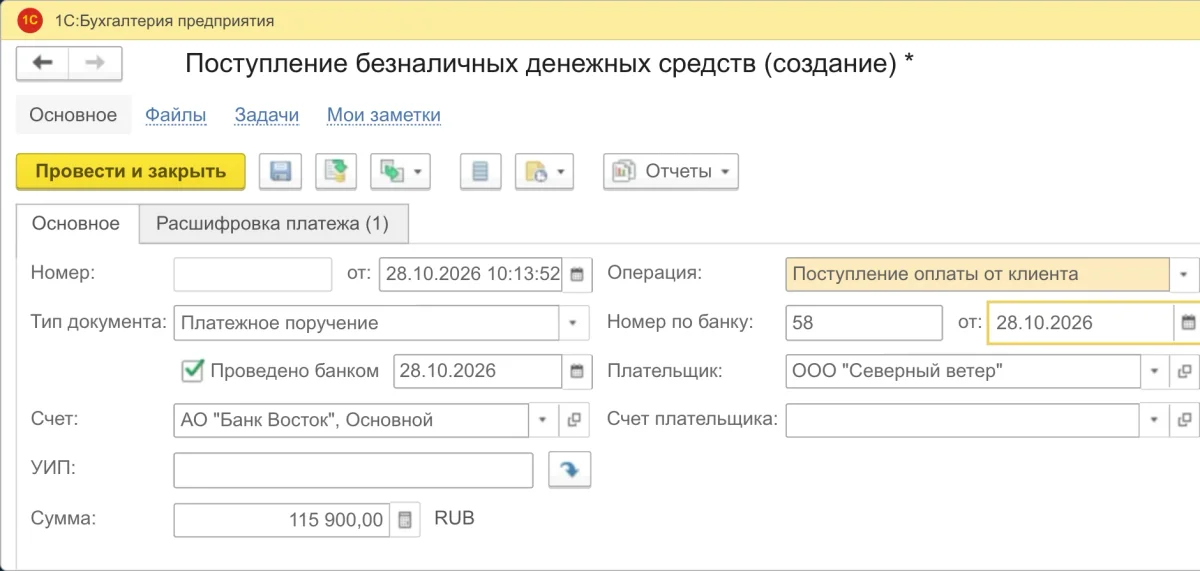Open the Задачи link
Screen dimensions: 1200x571
click(x=267, y=115)
